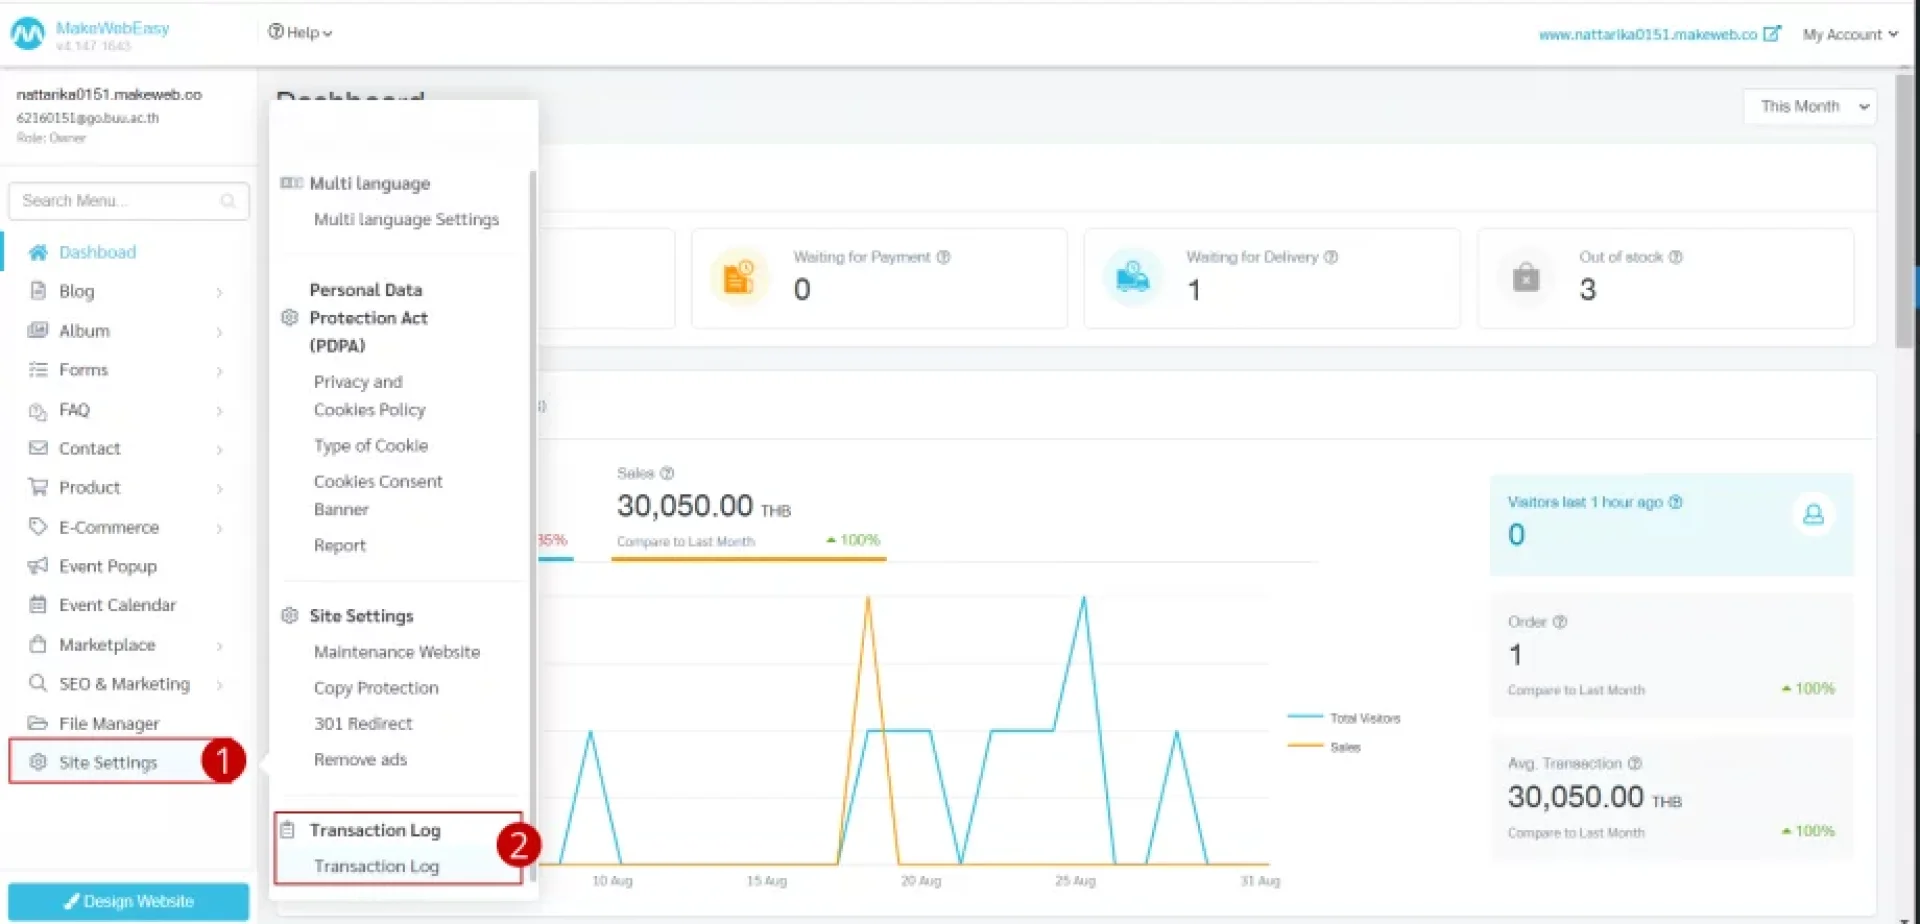
Task: Expand the My Account dropdown
Action: (x=1849, y=34)
